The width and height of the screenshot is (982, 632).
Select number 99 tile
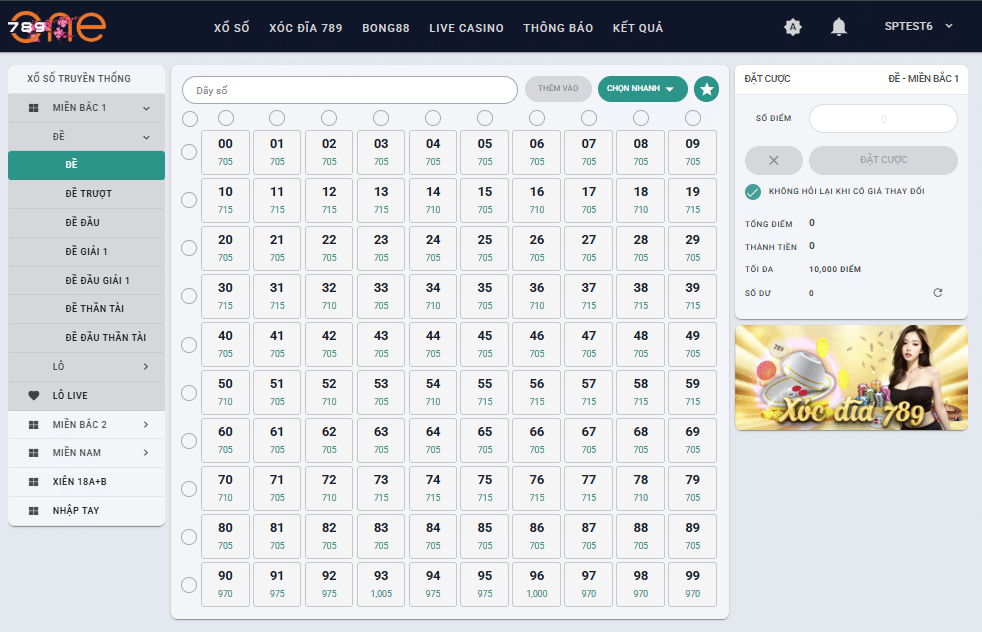tap(693, 584)
